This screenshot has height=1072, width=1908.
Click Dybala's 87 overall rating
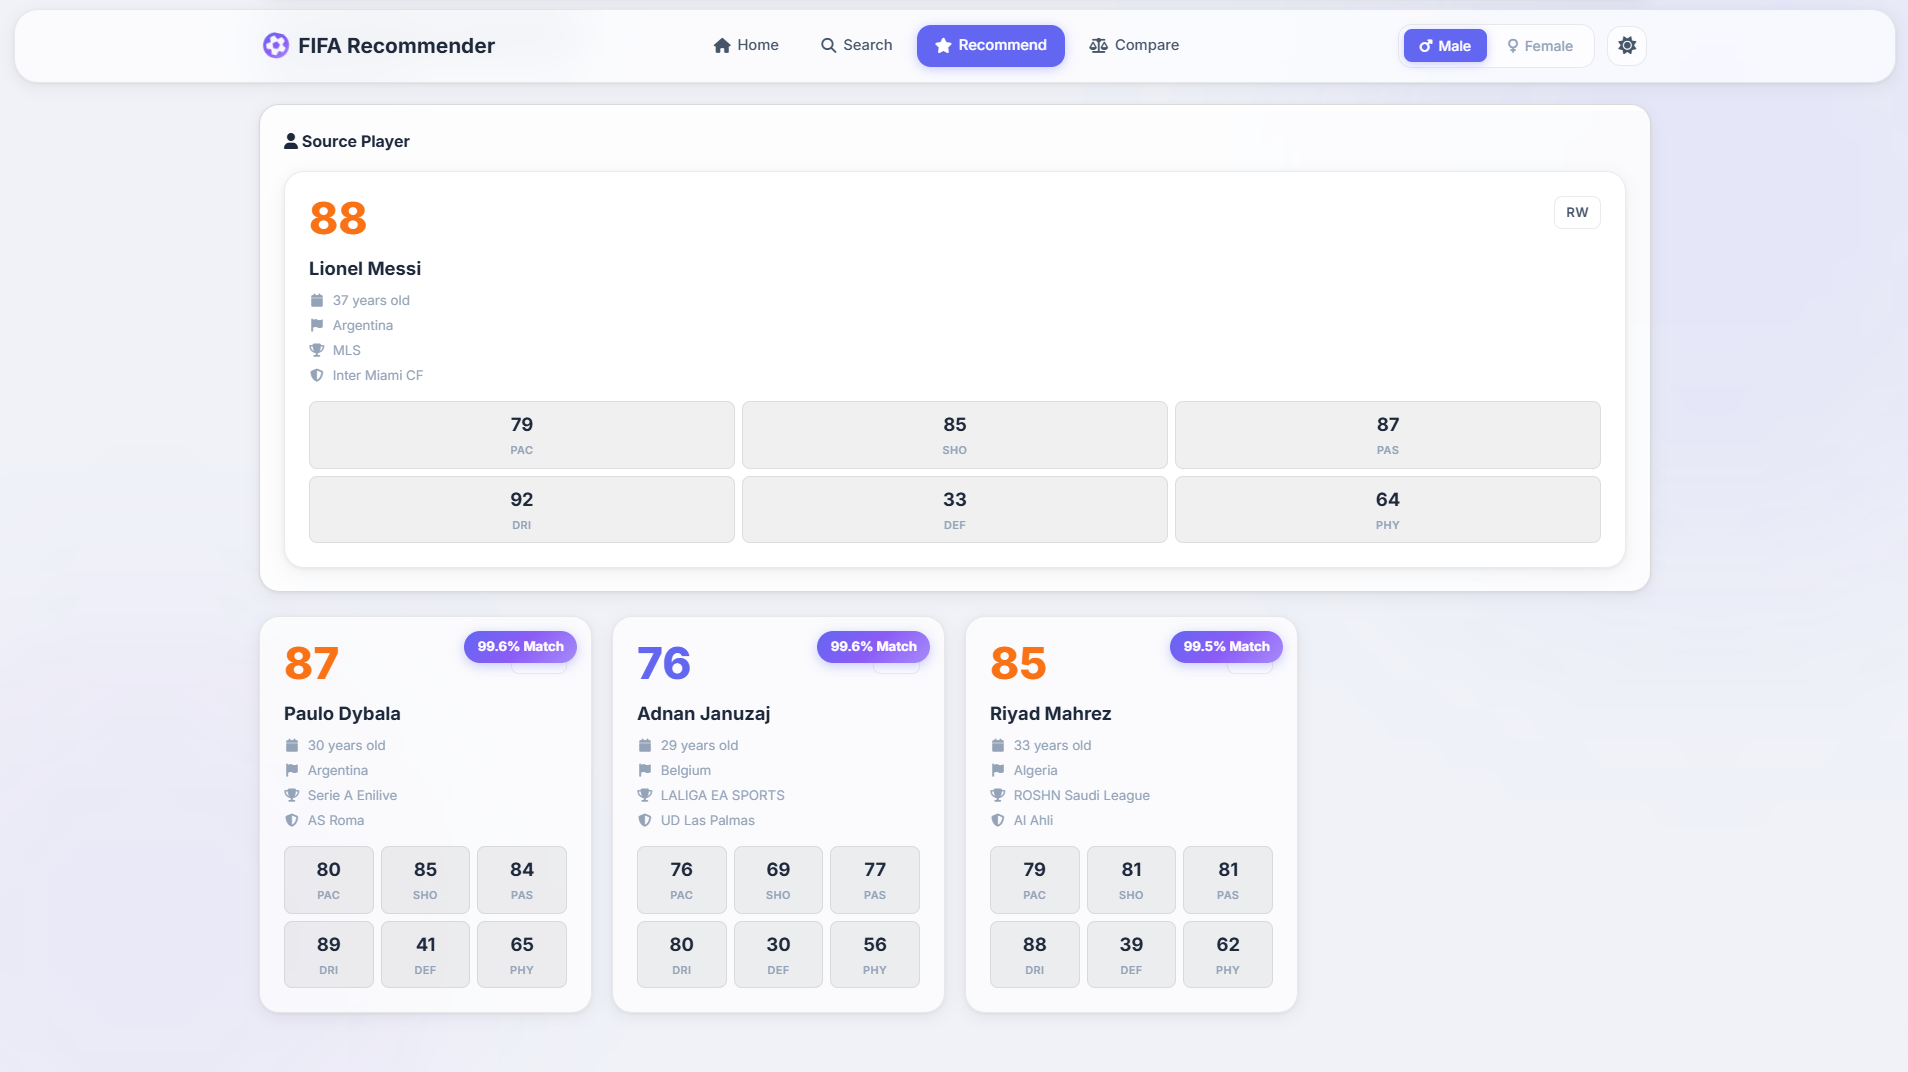pos(312,663)
